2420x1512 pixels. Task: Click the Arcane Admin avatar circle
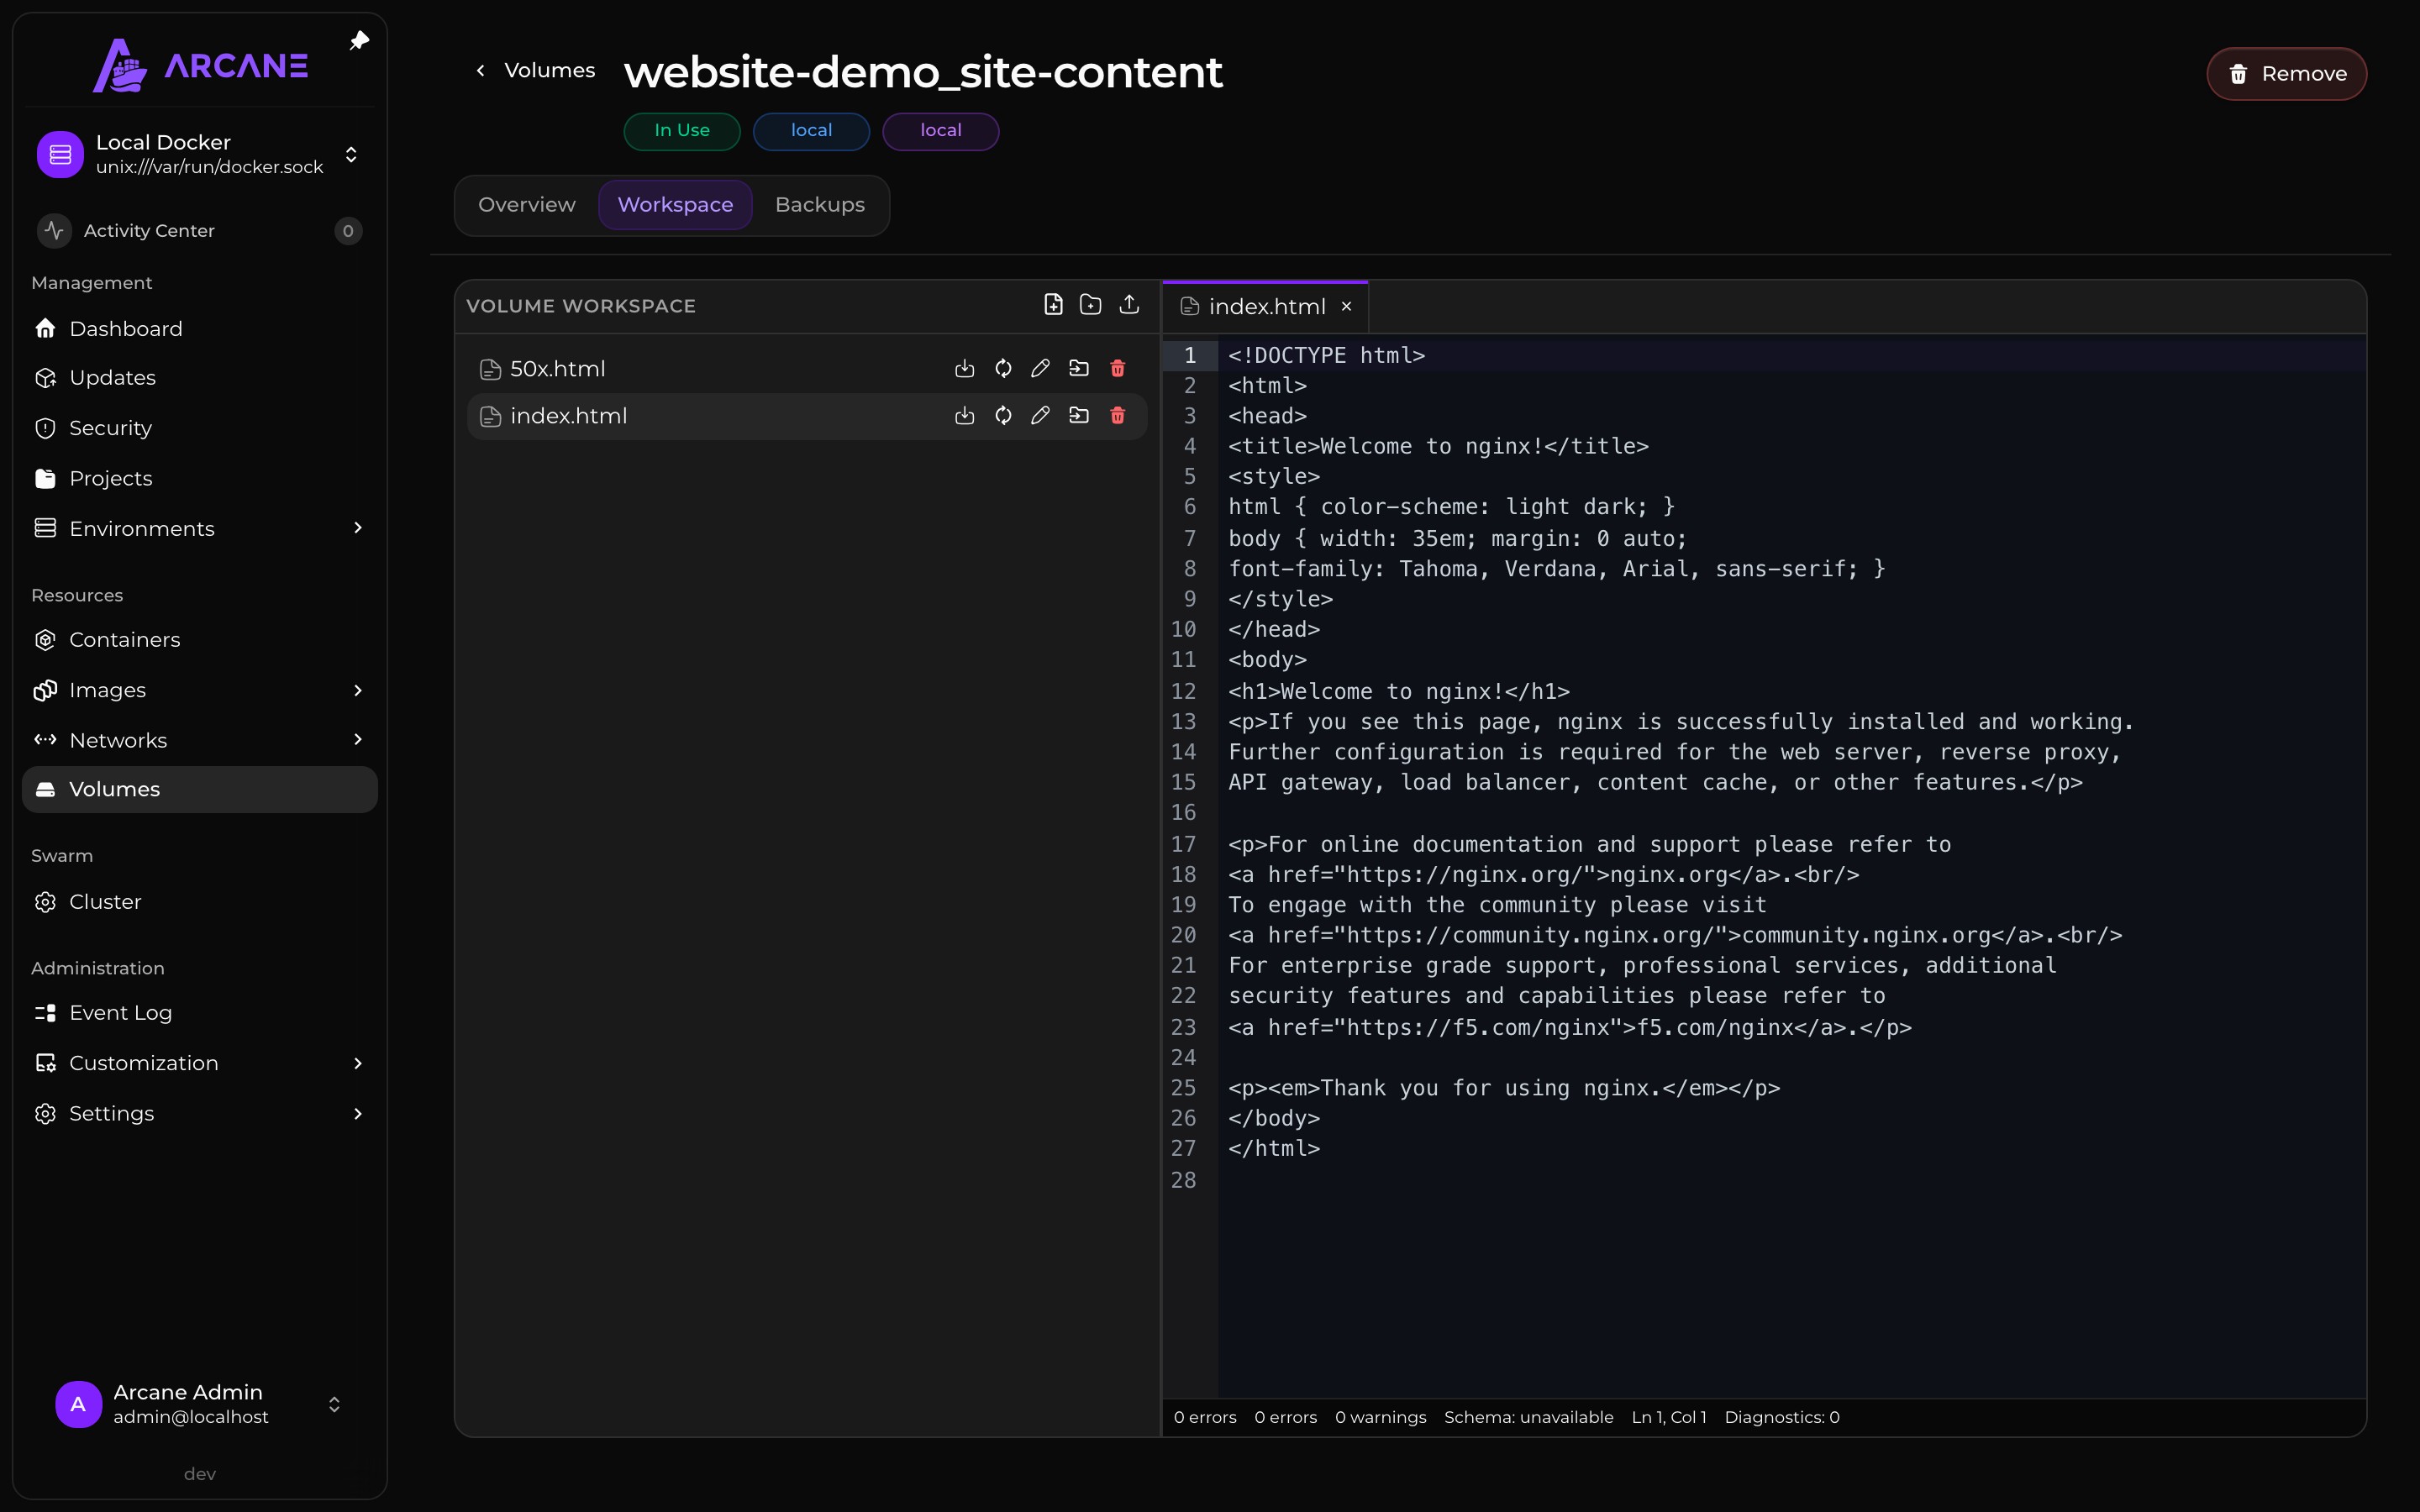coord(78,1404)
